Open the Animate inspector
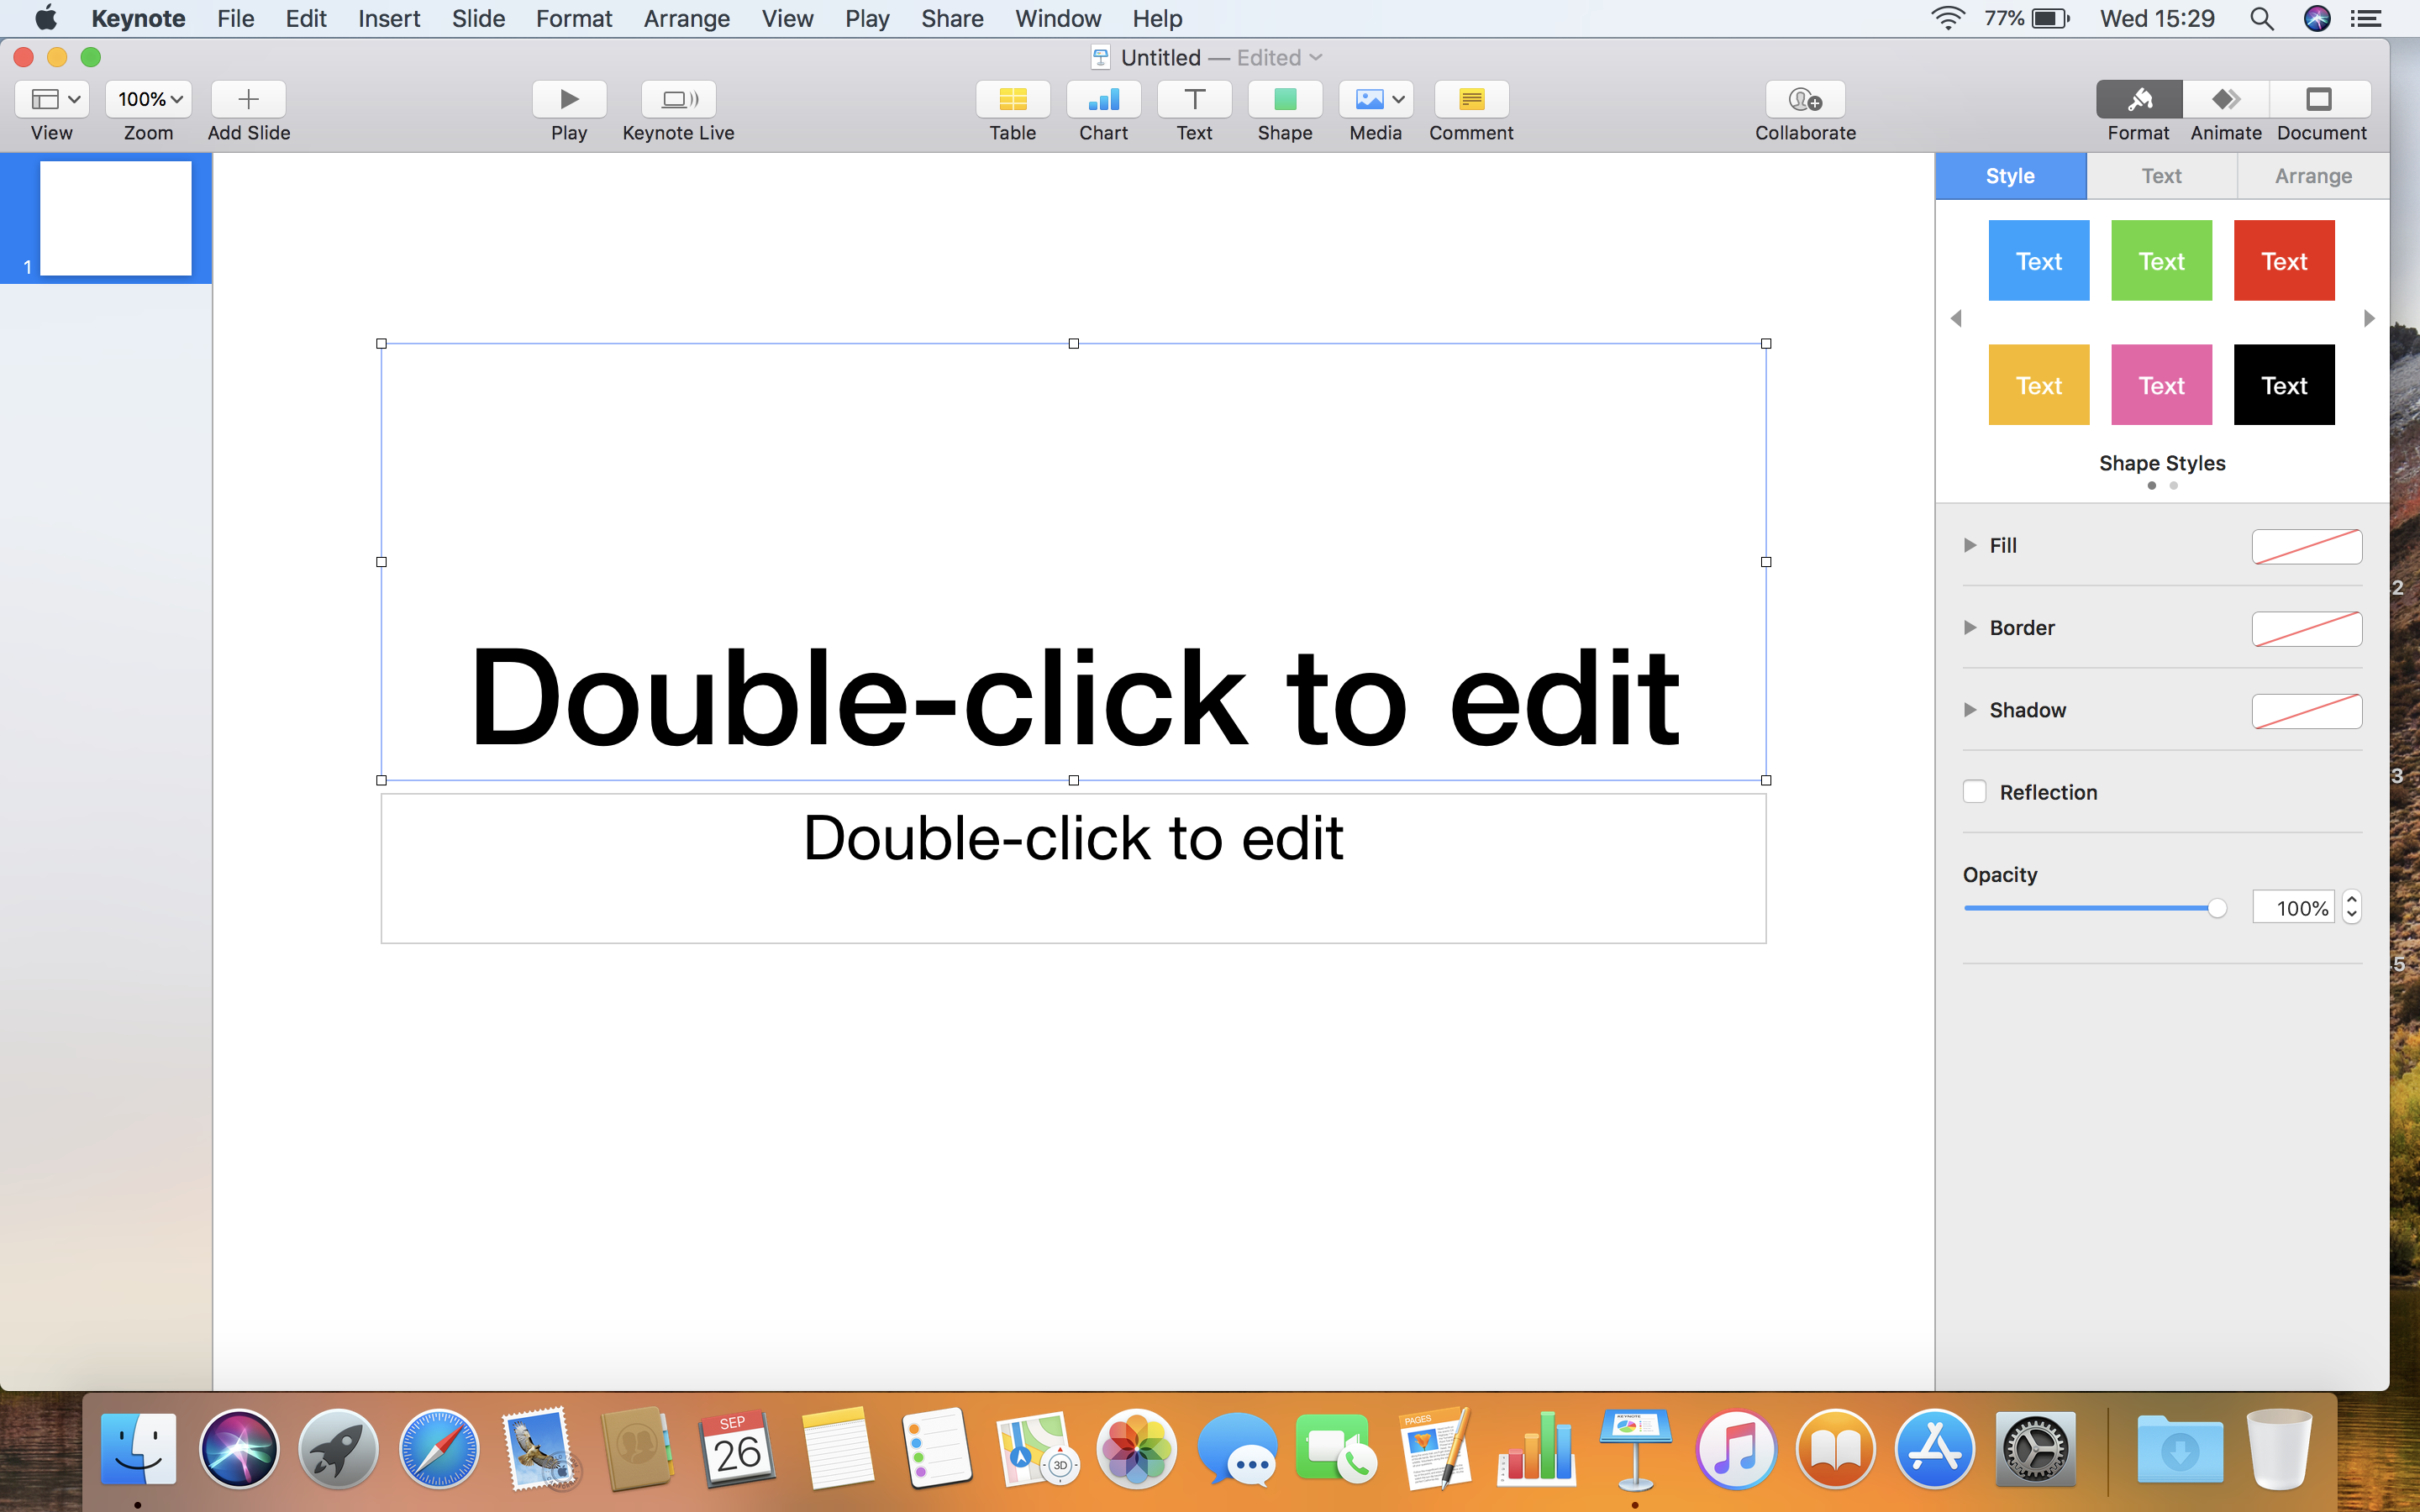 [x=2225, y=99]
